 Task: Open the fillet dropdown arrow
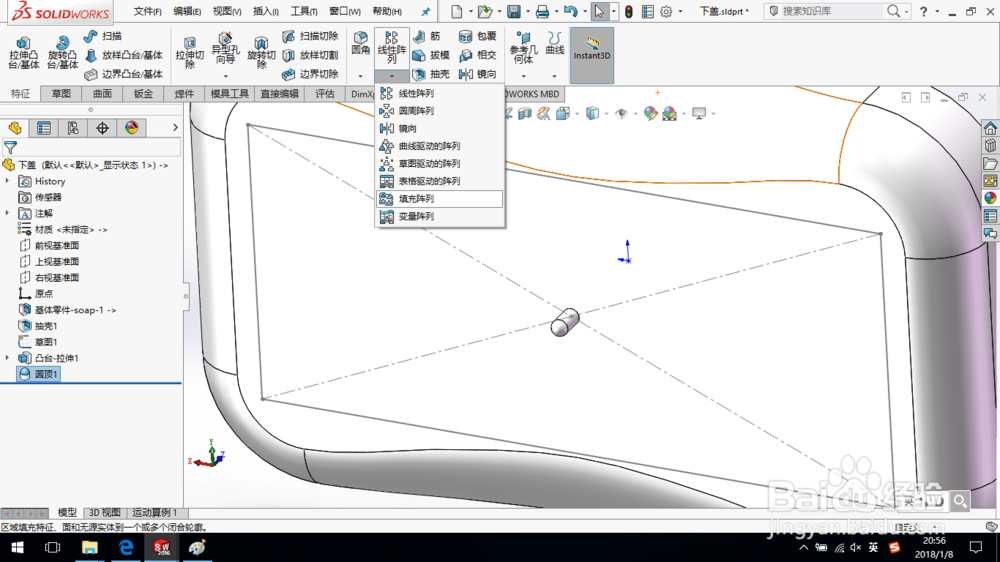(360, 76)
